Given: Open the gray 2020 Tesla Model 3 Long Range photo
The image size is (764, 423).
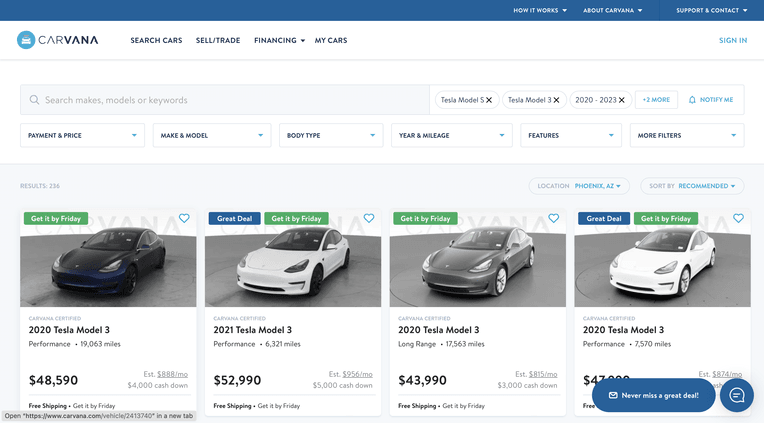Looking at the screenshot, I should click(x=478, y=258).
